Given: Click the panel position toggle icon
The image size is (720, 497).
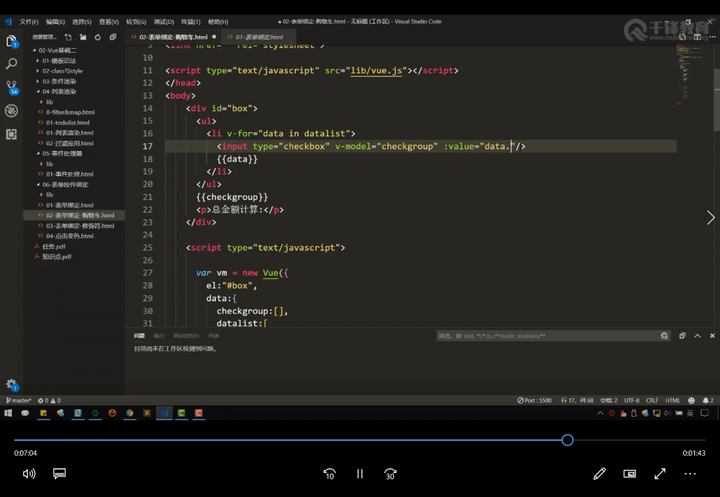Looking at the screenshot, I should point(682,336).
